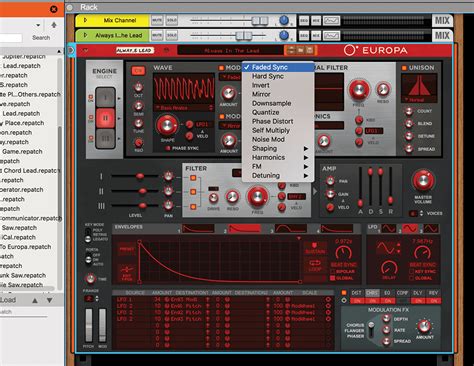Toggle the REV effect ON button

tap(434, 301)
